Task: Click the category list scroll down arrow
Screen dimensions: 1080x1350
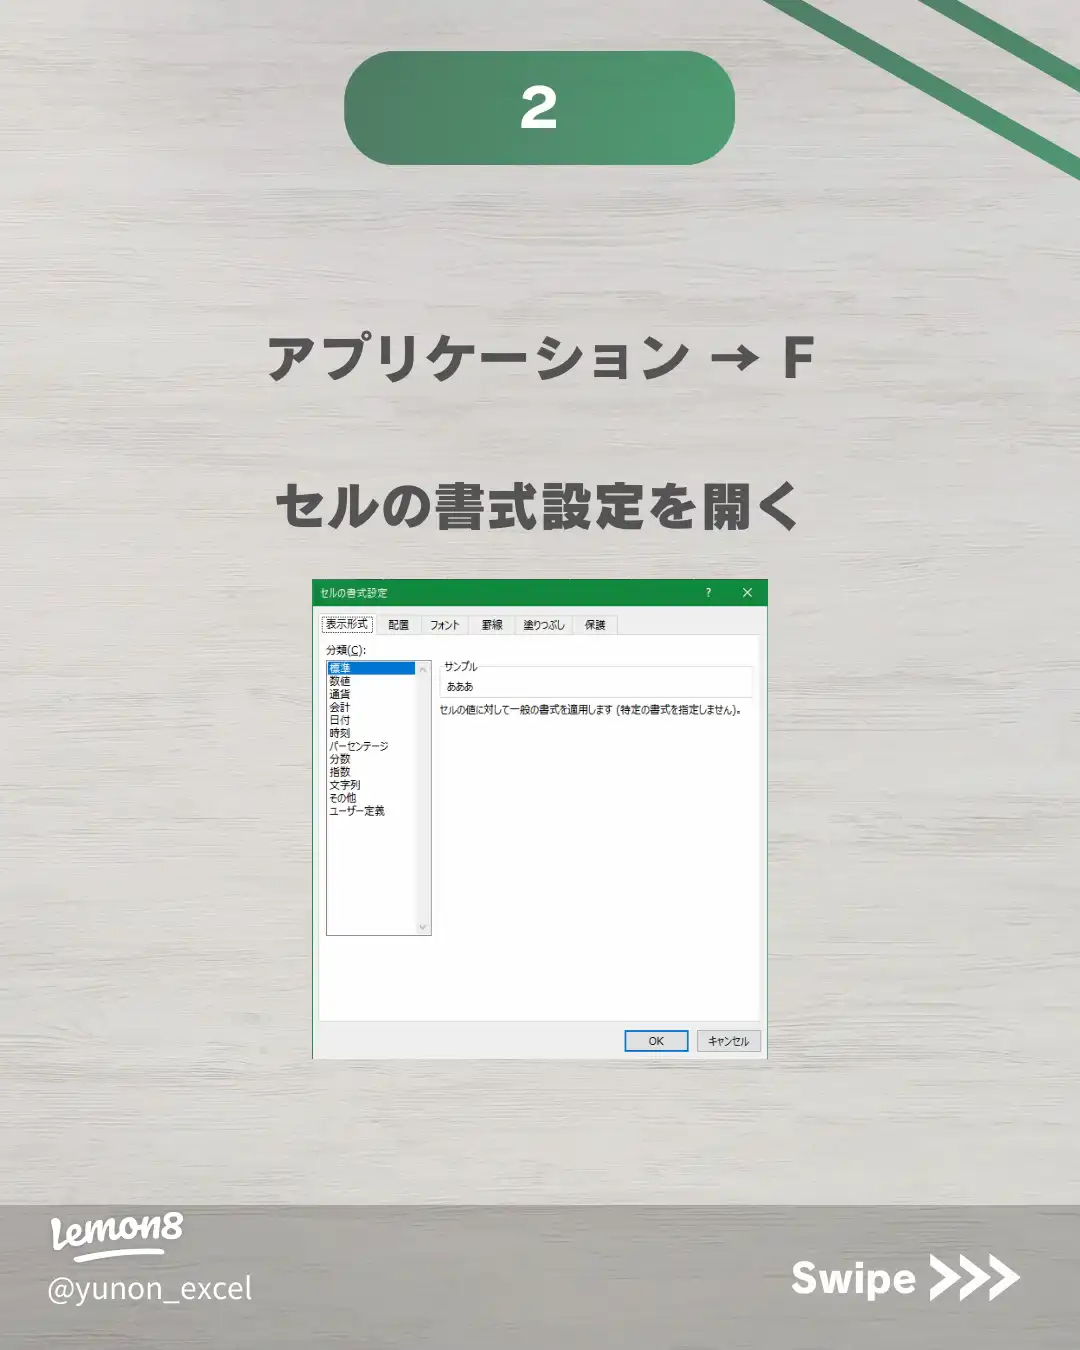Action: 423,928
